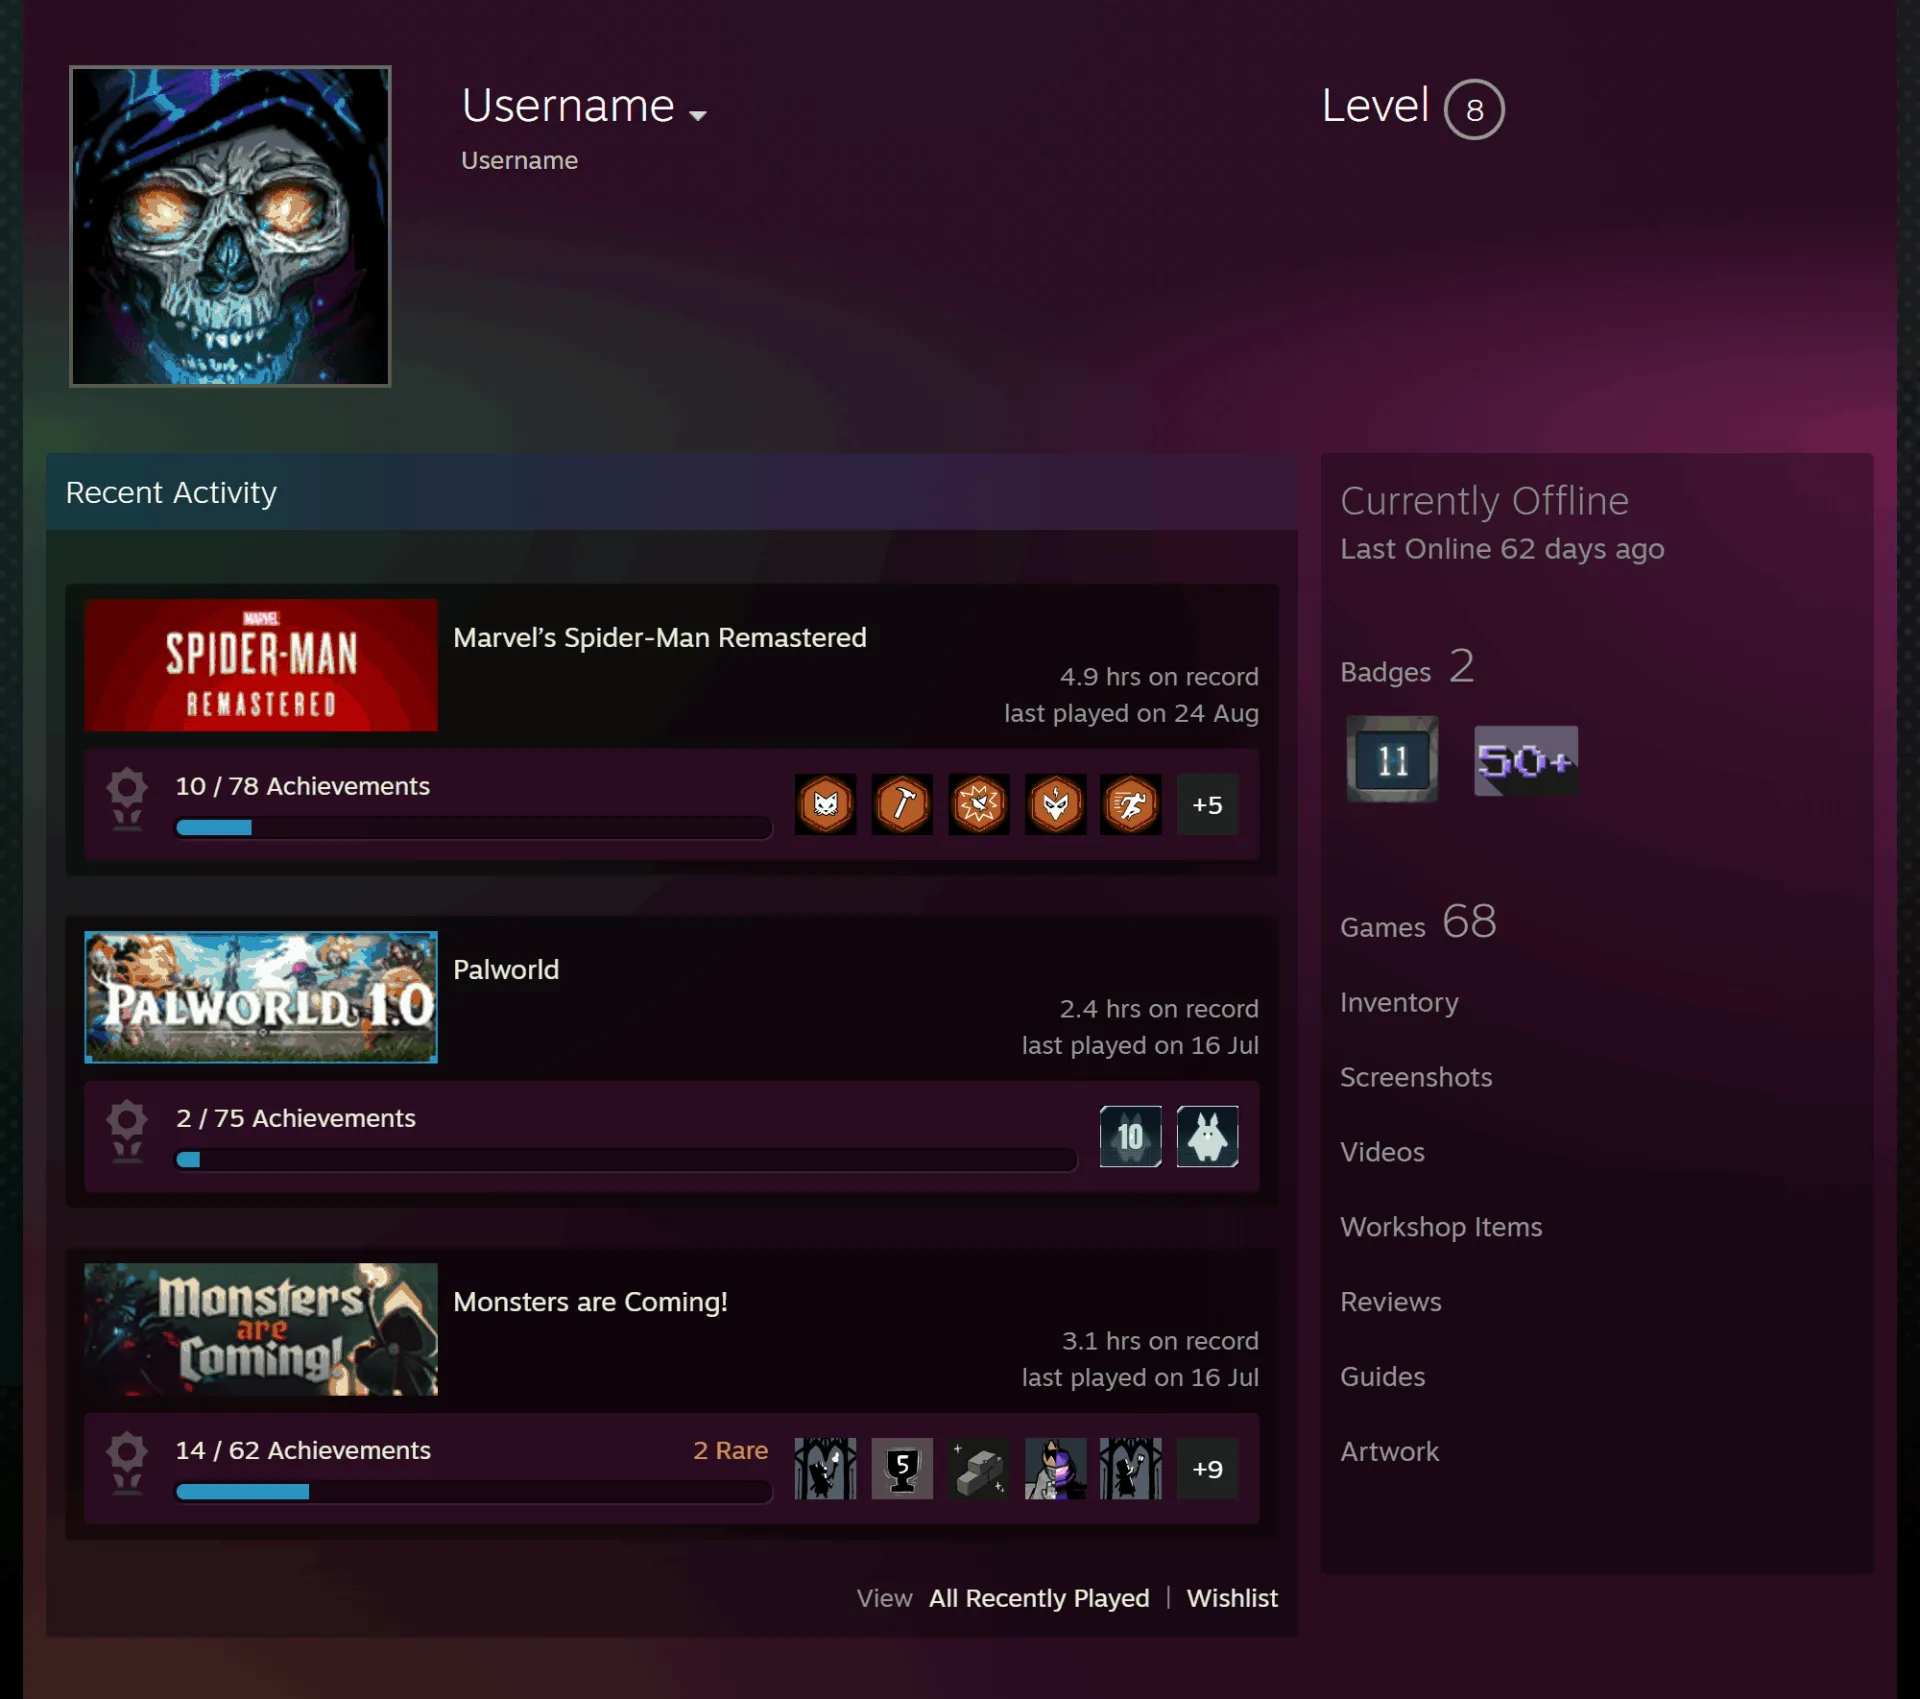Click the Palworld '10' achievement icon
The image size is (1920, 1699).
(x=1131, y=1136)
